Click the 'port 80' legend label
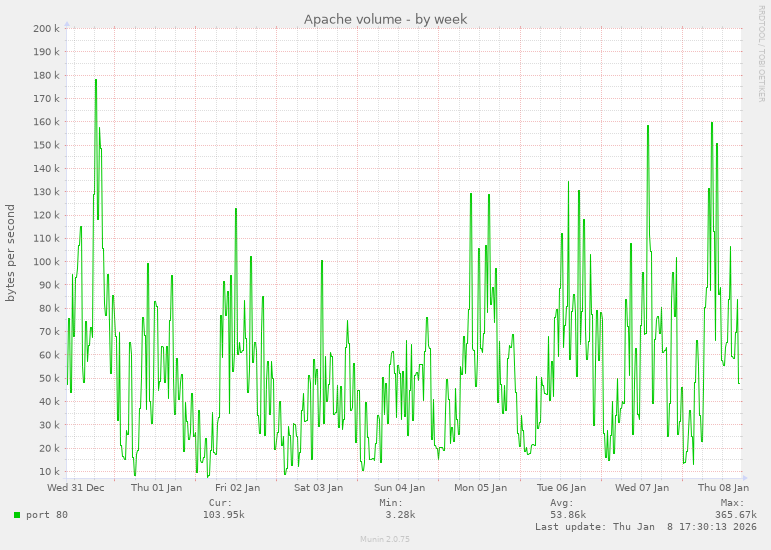The width and height of the screenshot is (771, 550). coord(47,515)
